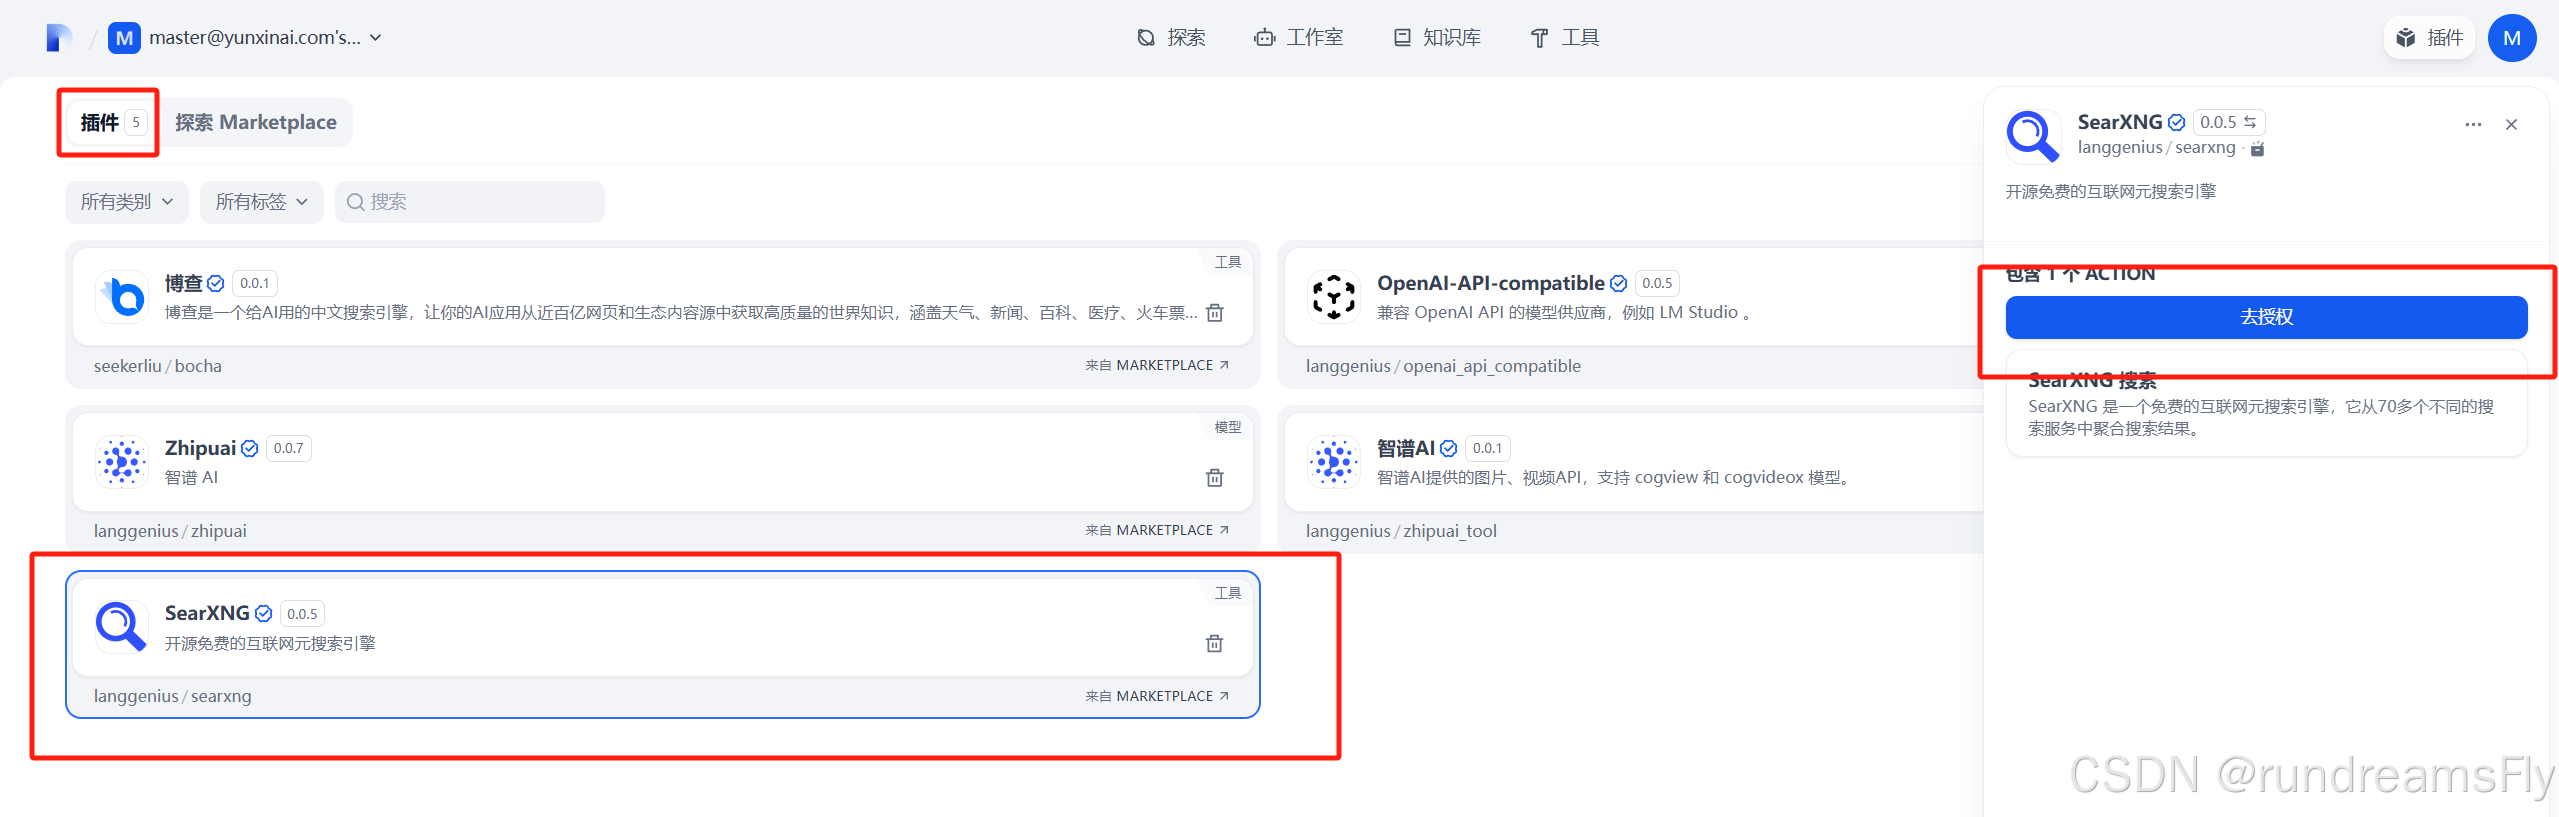Click verified badge next to OpenAI-API-compatible
The width and height of the screenshot is (2559, 817).
(1618, 284)
